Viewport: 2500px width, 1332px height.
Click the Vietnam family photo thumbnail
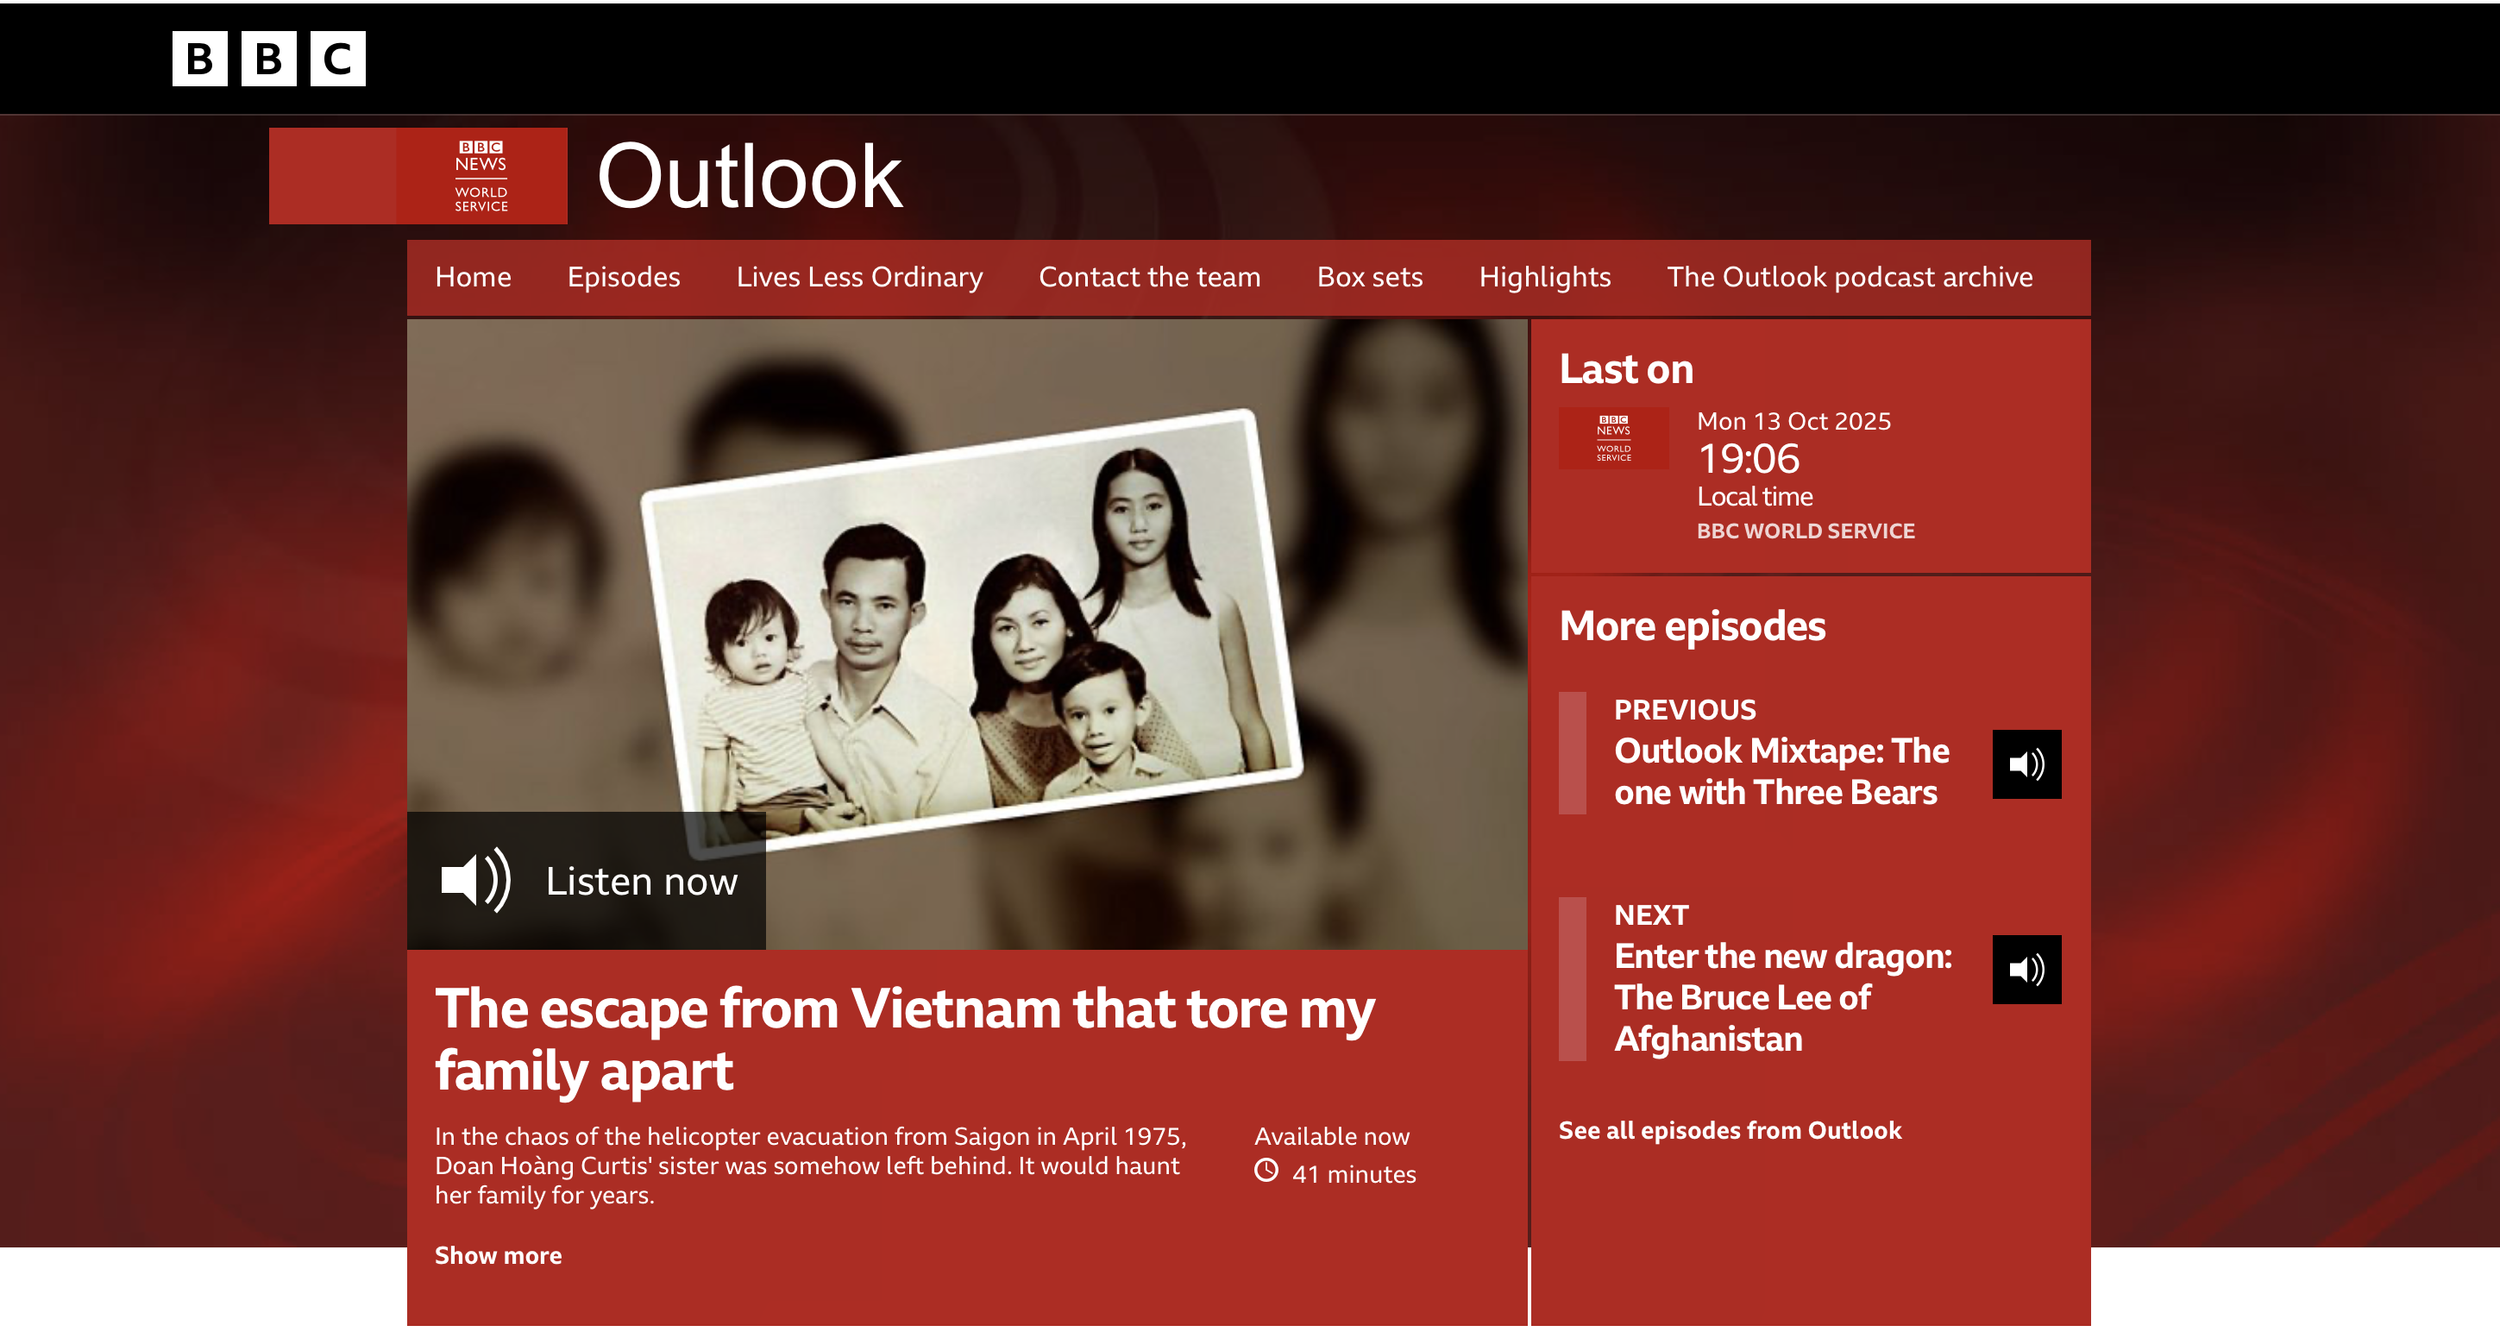tap(967, 634)
